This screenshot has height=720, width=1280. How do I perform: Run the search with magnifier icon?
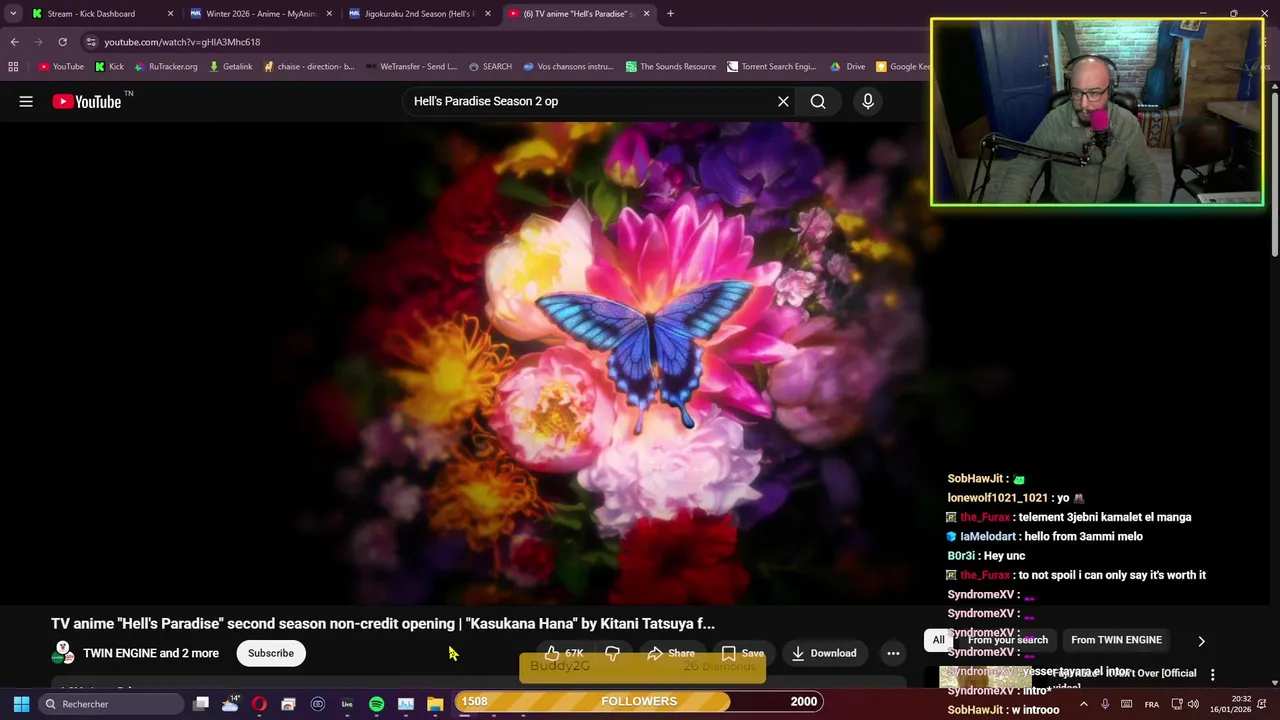(x=818, y=101)
